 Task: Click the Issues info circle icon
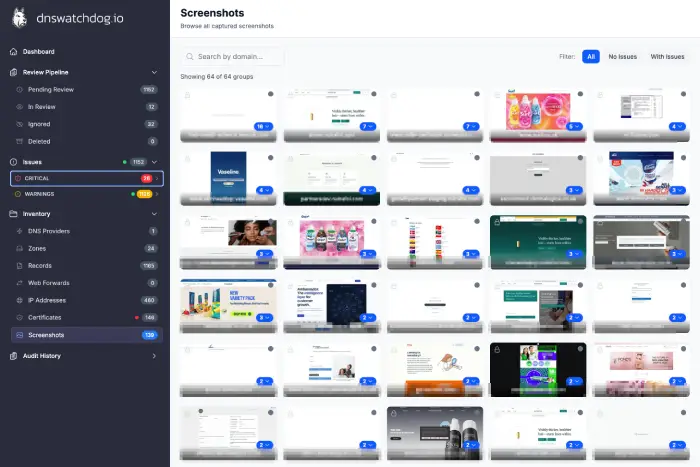(x=13, y=162)
